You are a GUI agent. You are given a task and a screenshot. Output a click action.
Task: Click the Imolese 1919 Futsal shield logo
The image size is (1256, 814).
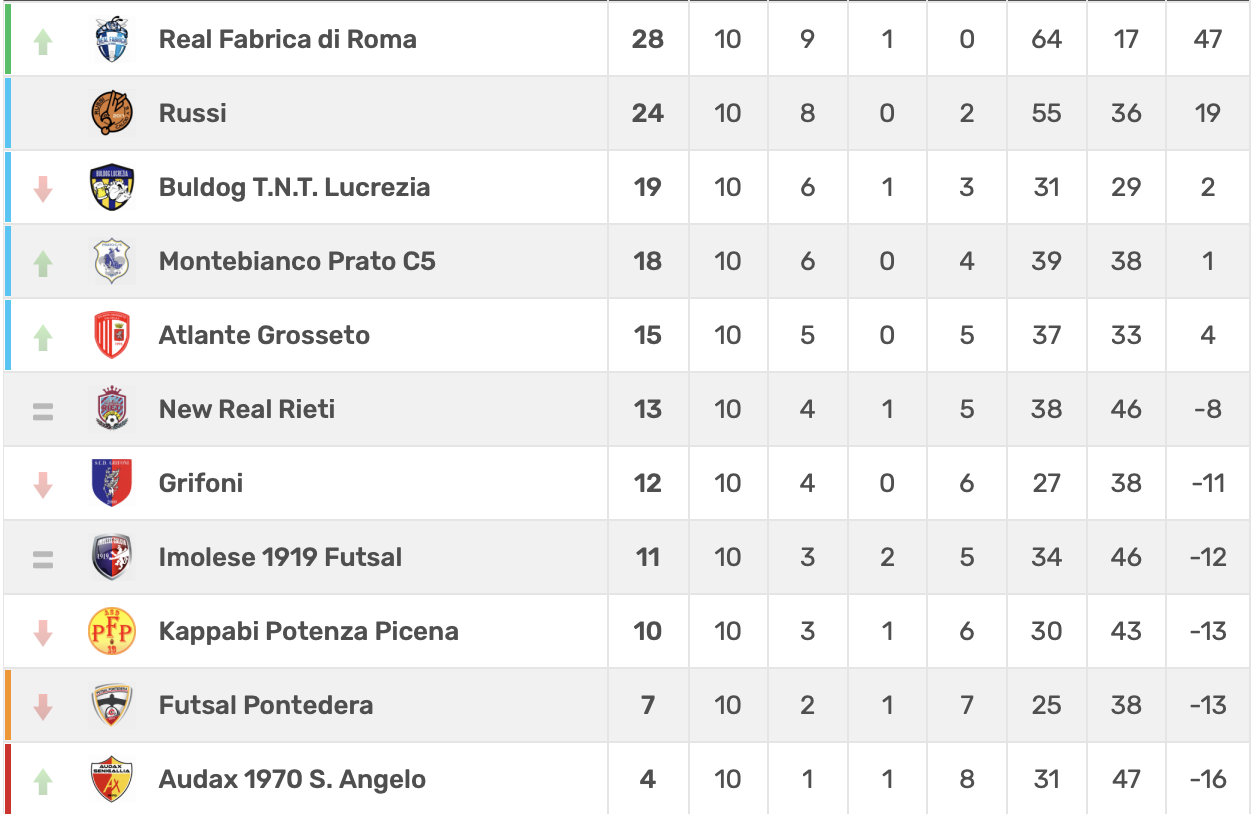point(112,557)
